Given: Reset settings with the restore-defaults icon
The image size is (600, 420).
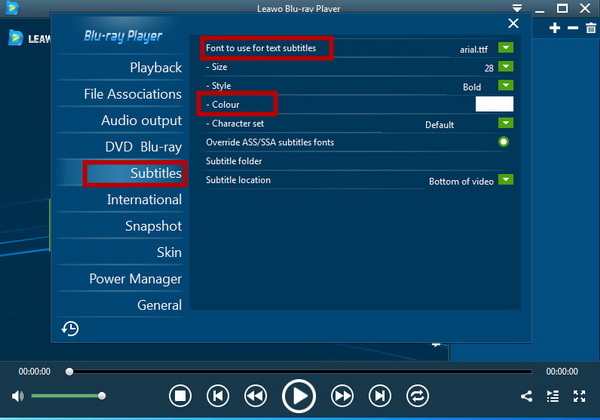Looking at the screenshot, I should tap(70, 328).
